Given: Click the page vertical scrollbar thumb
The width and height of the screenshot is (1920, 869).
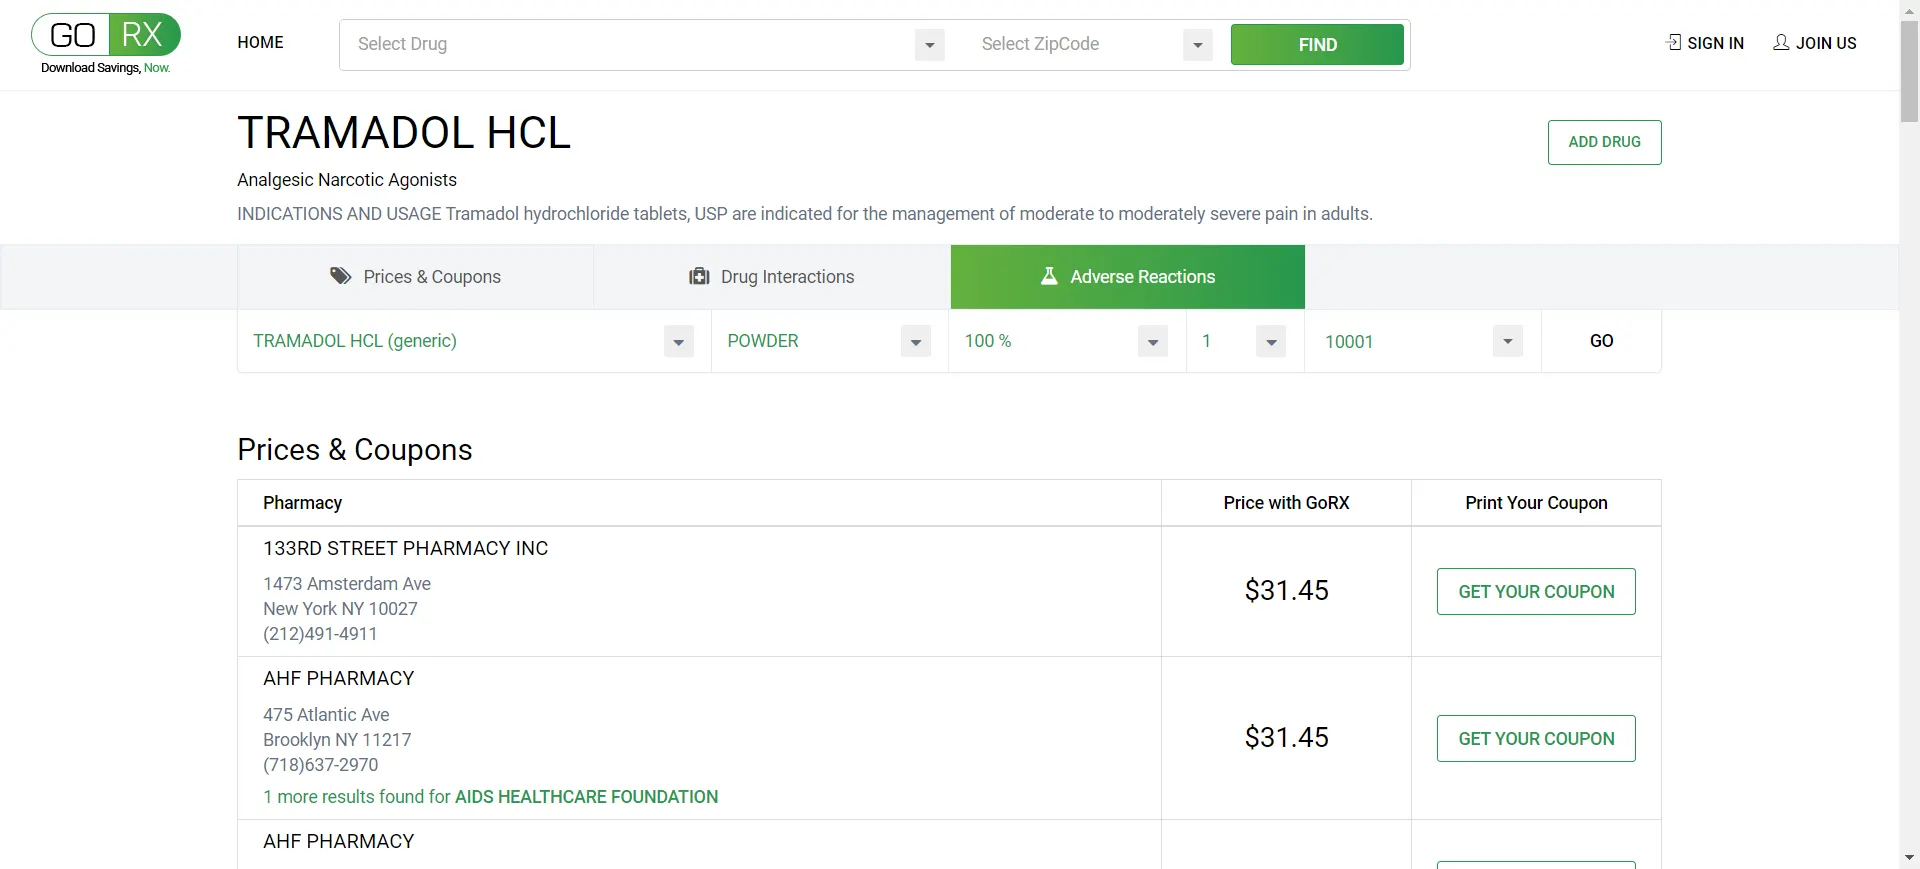Looking at the screenshot, I should 1909,70.
